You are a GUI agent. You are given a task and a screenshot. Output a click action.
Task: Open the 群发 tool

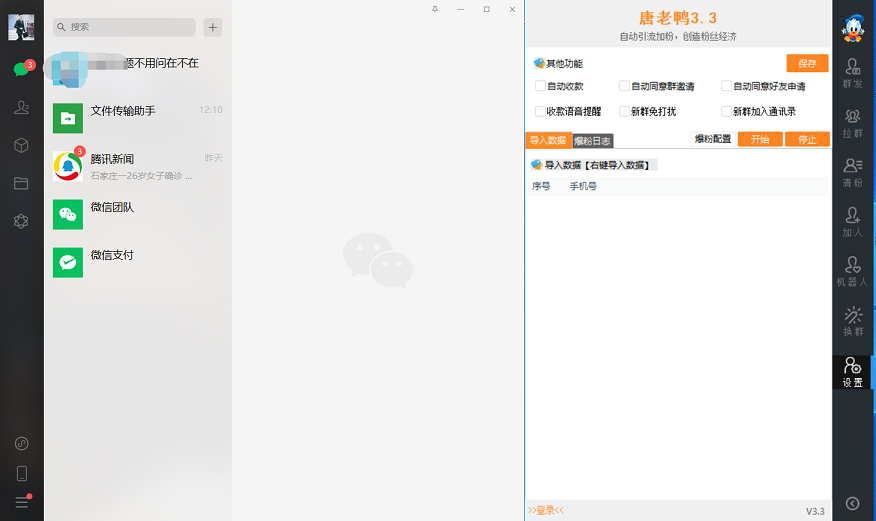(853, 73)
